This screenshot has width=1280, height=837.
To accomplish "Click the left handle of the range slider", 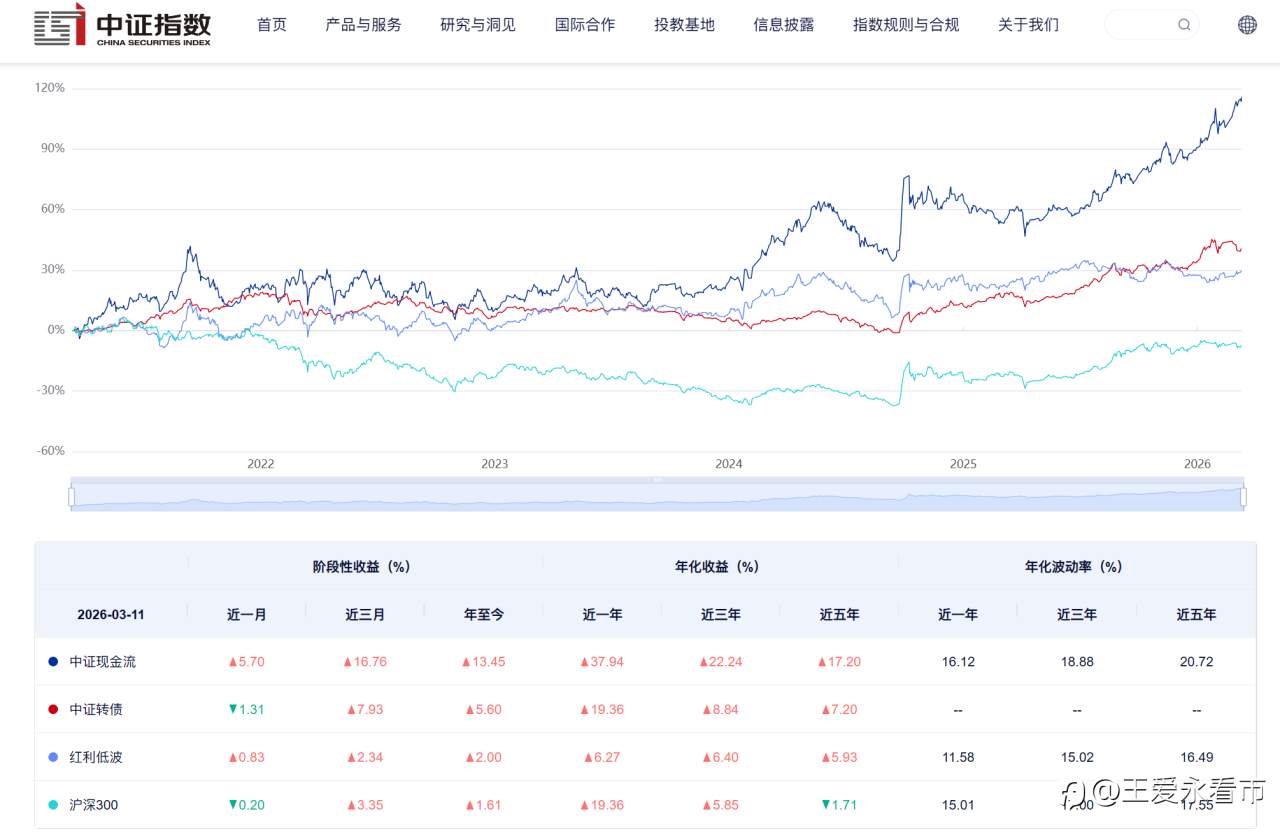I will (x=72, y=496).
